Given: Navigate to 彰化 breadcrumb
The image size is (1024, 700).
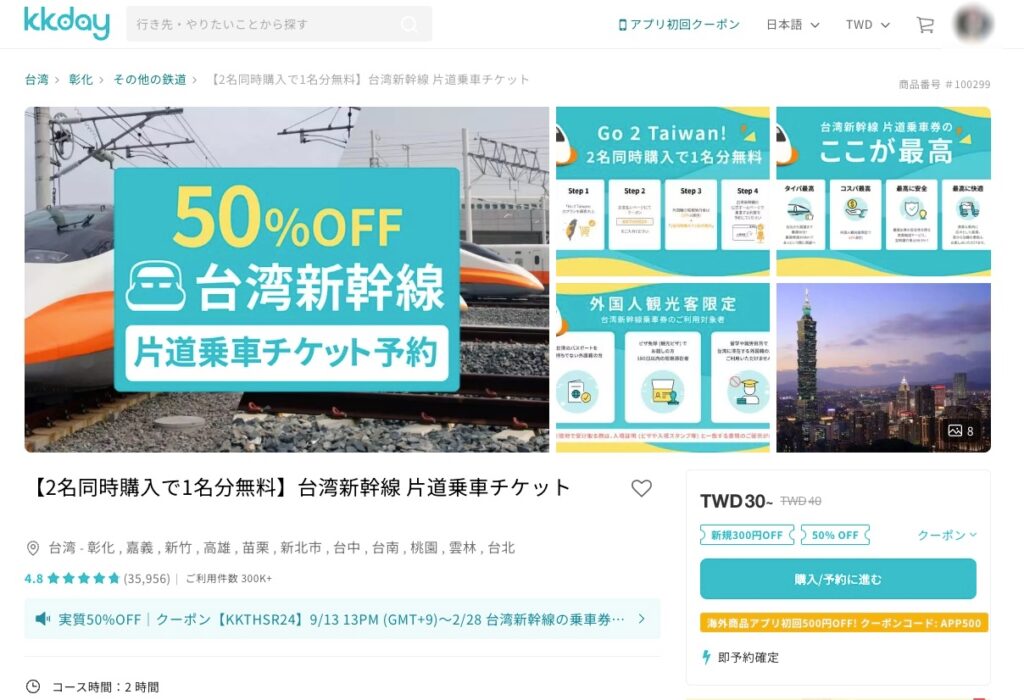Looking at the screenshot, I should (x=80, y=80).
